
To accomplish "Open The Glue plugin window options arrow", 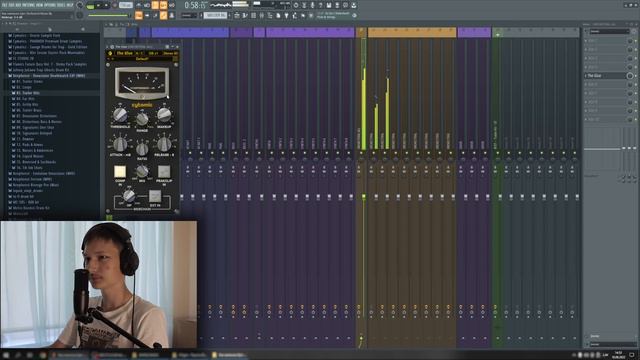I will click(107, 47).
